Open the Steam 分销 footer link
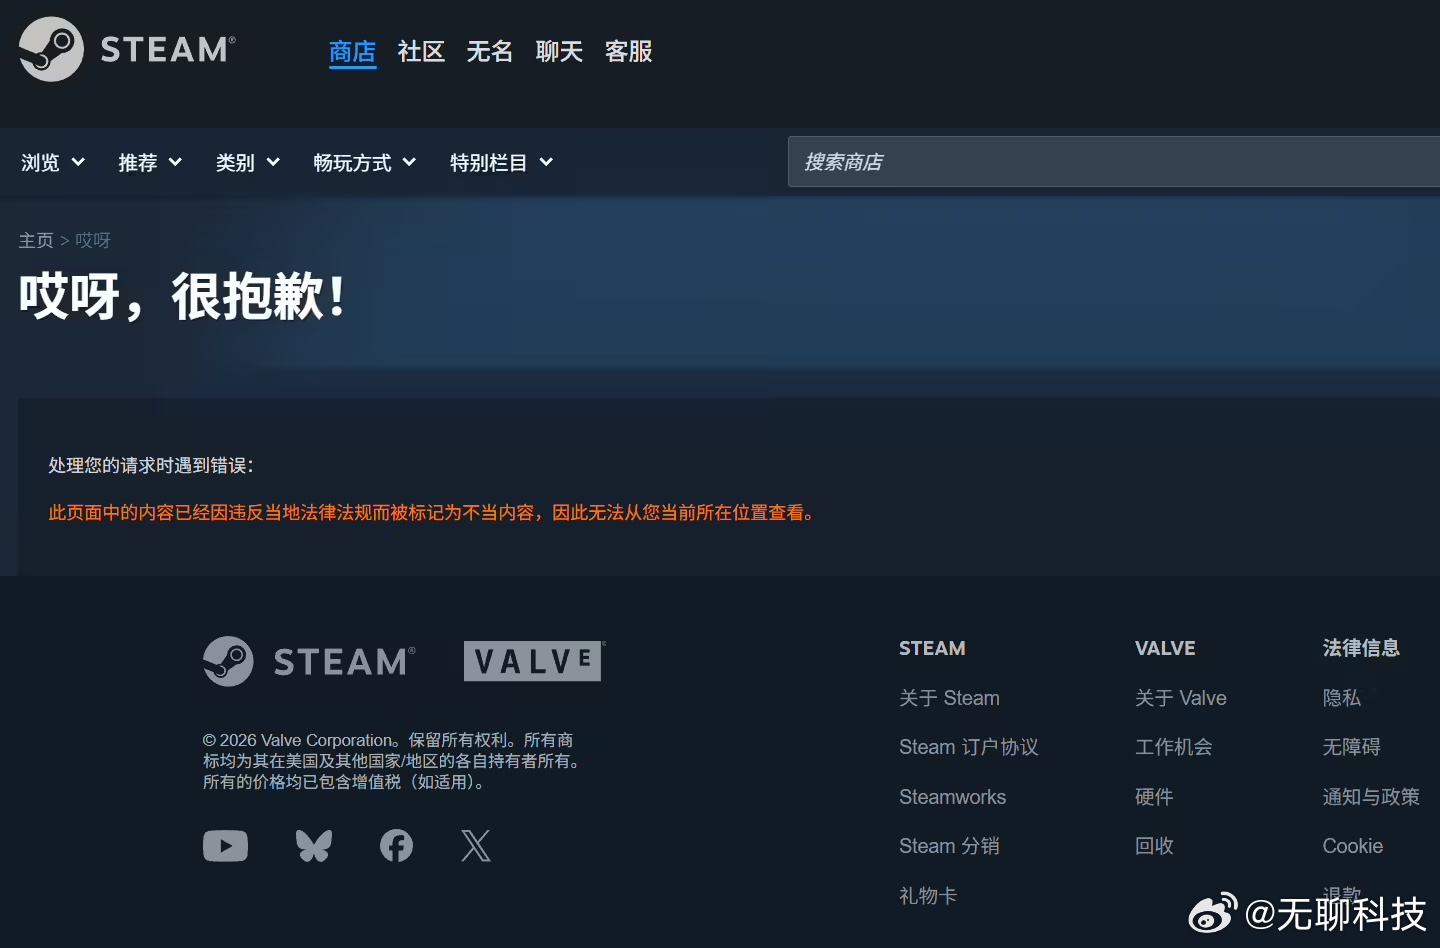The width and height of the screenshot is (1440, 948). coord(949,846)
